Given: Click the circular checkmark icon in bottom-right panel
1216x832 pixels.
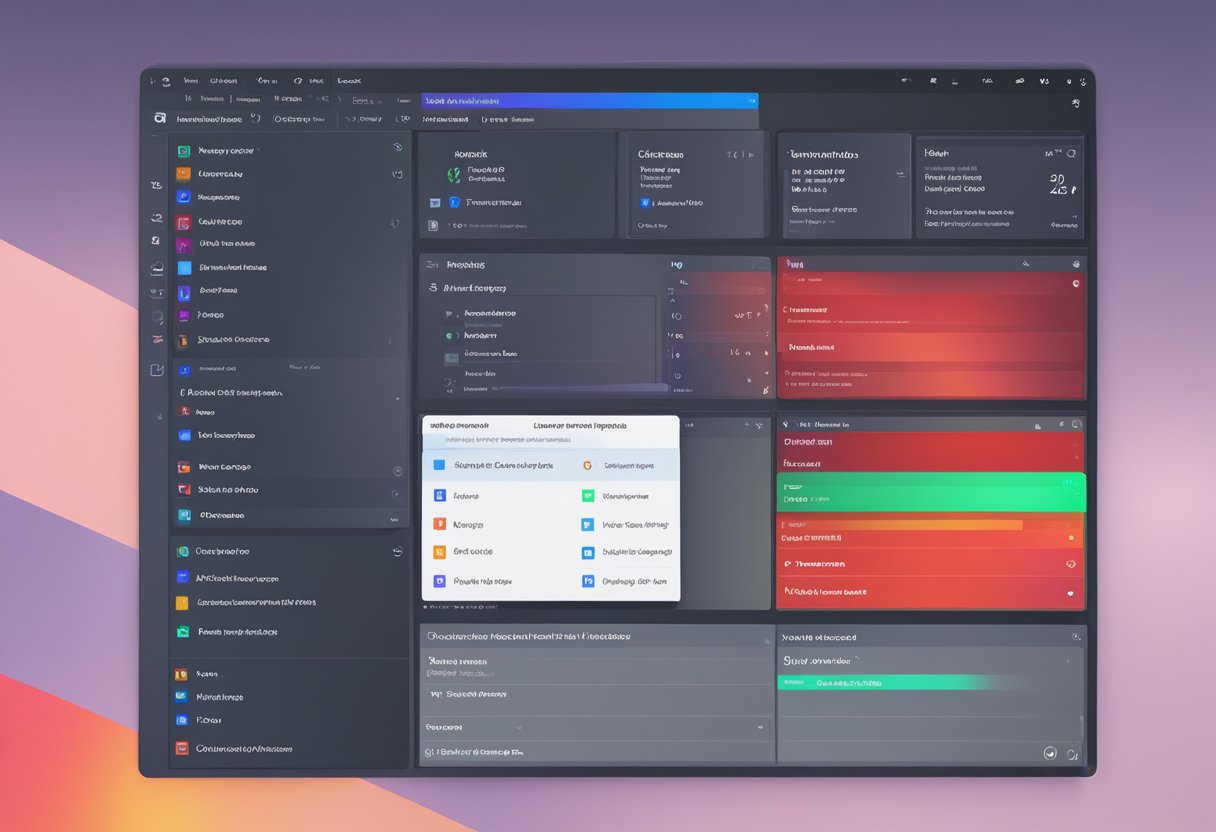Looking at the screenshot, I should click(x=1050, y=753).
